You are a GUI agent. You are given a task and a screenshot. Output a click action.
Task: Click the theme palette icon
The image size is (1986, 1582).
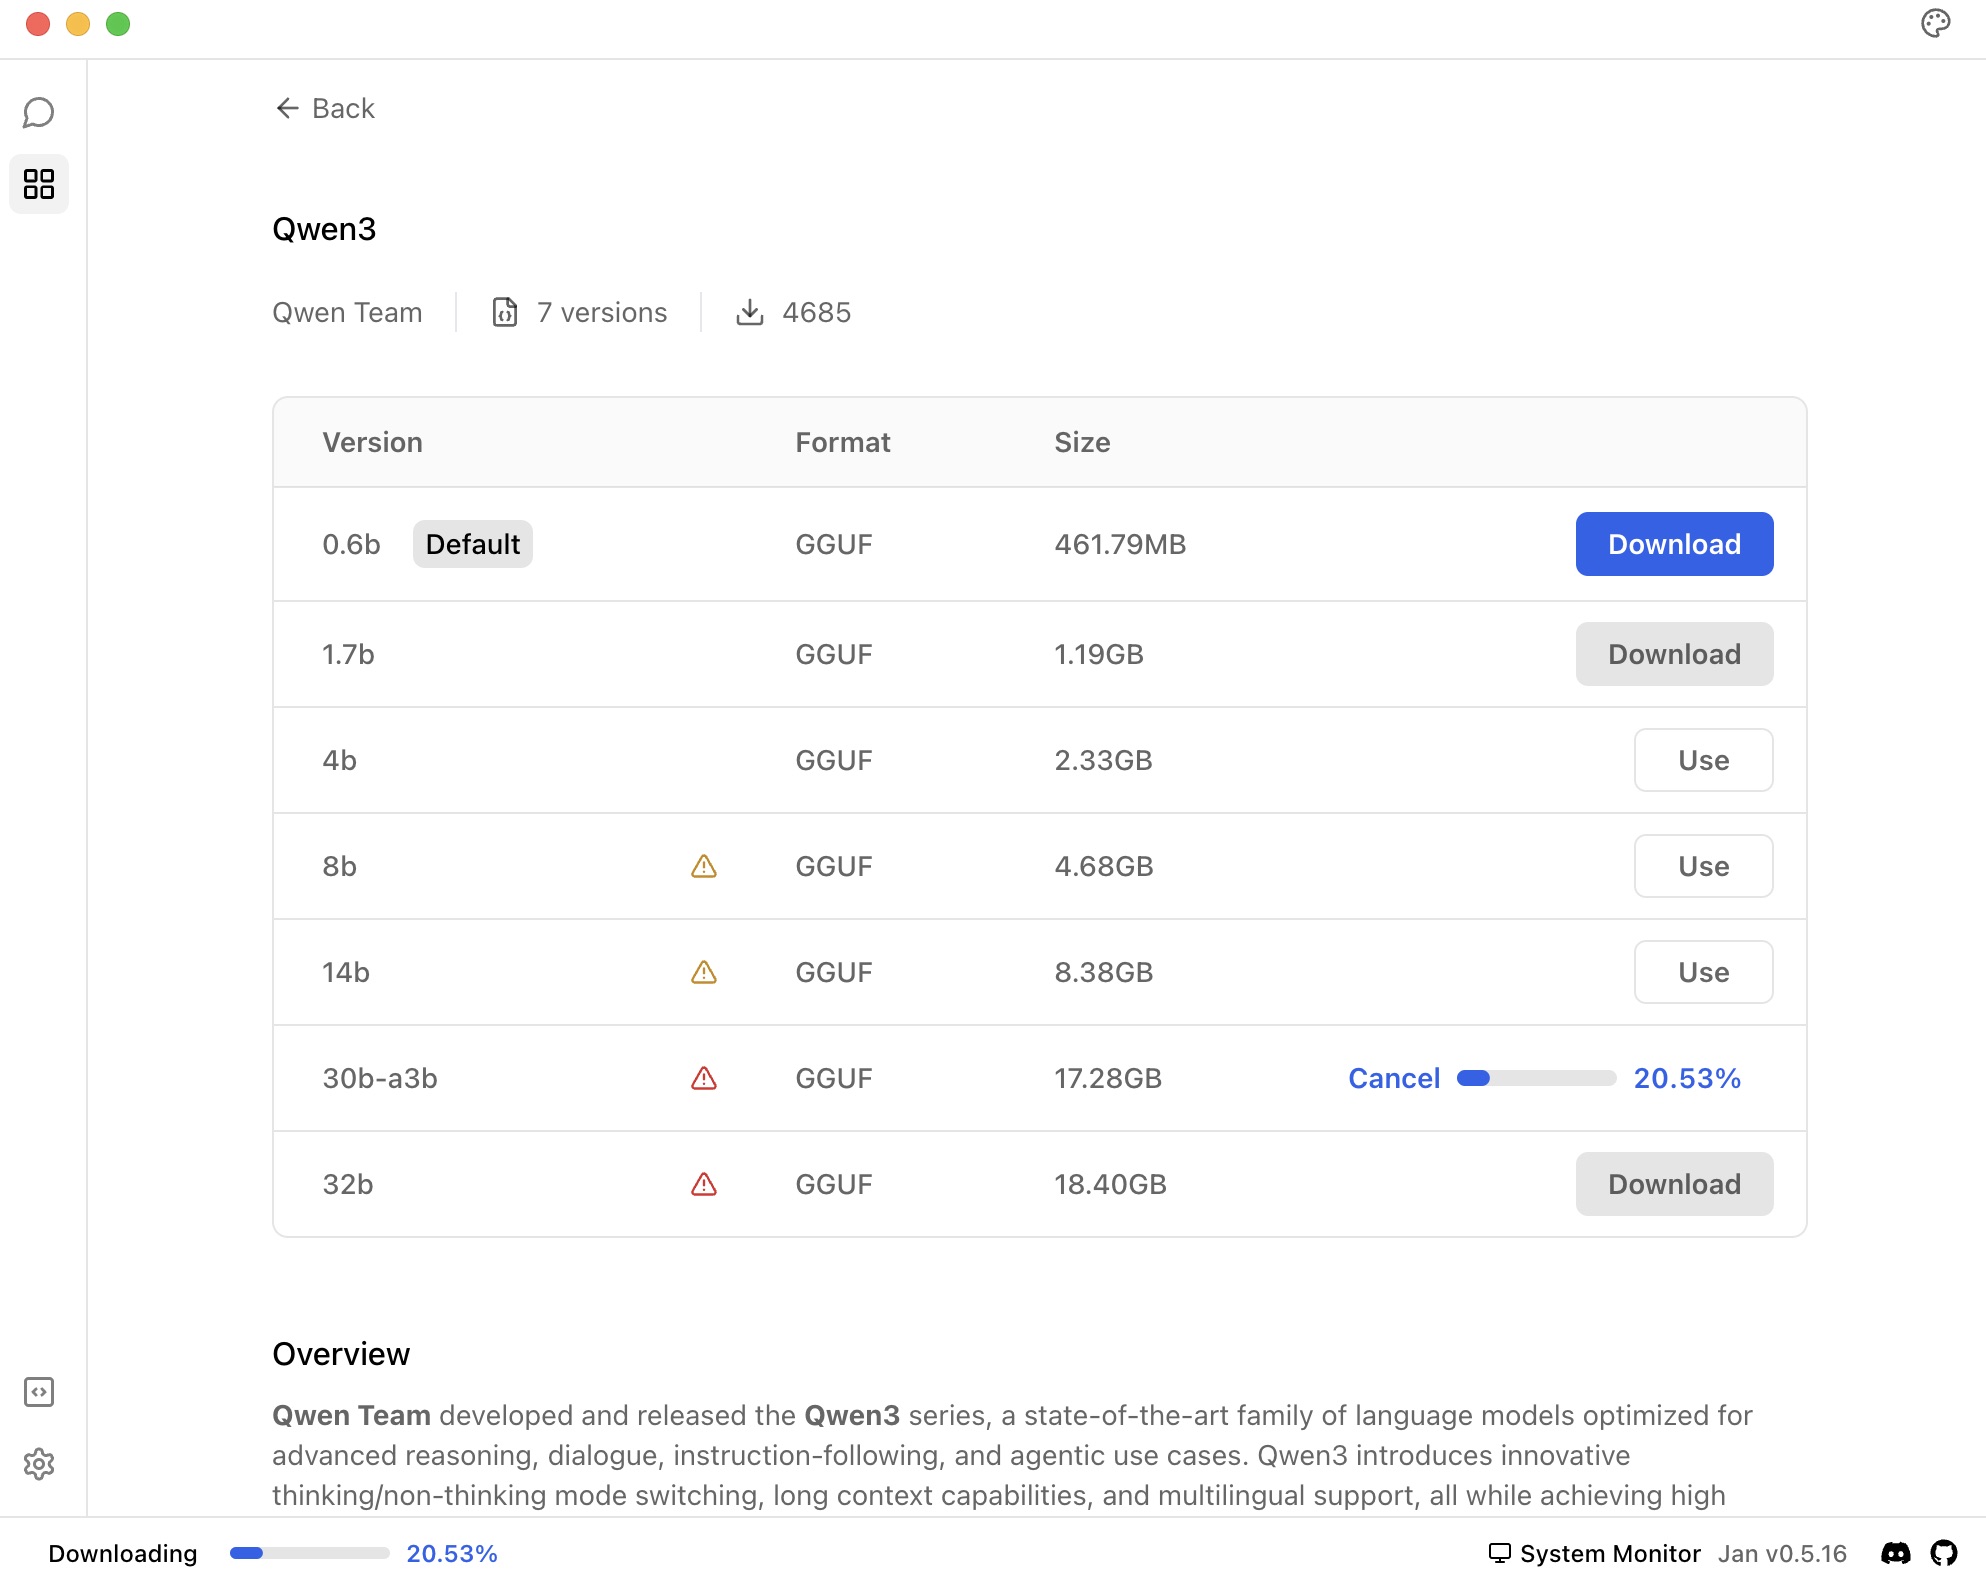tap(1935, 23)
